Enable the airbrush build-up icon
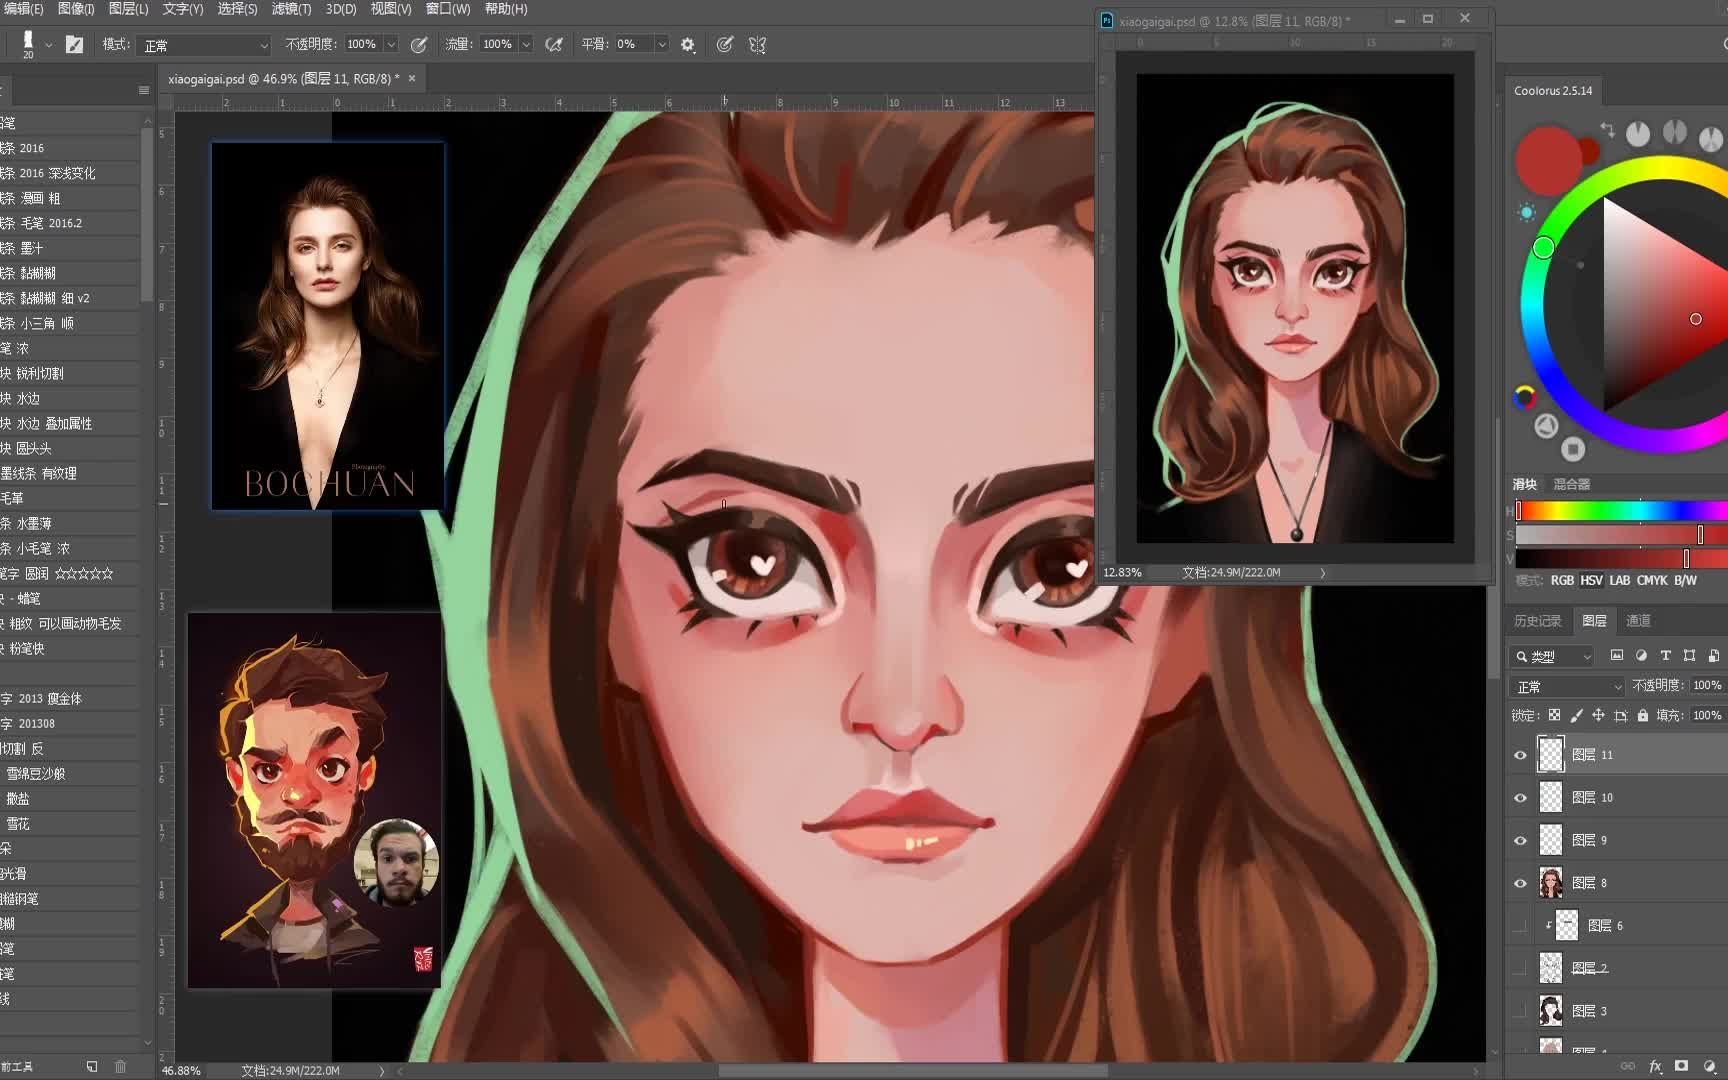The image size is (1728, 1080). tap(553, 45)
